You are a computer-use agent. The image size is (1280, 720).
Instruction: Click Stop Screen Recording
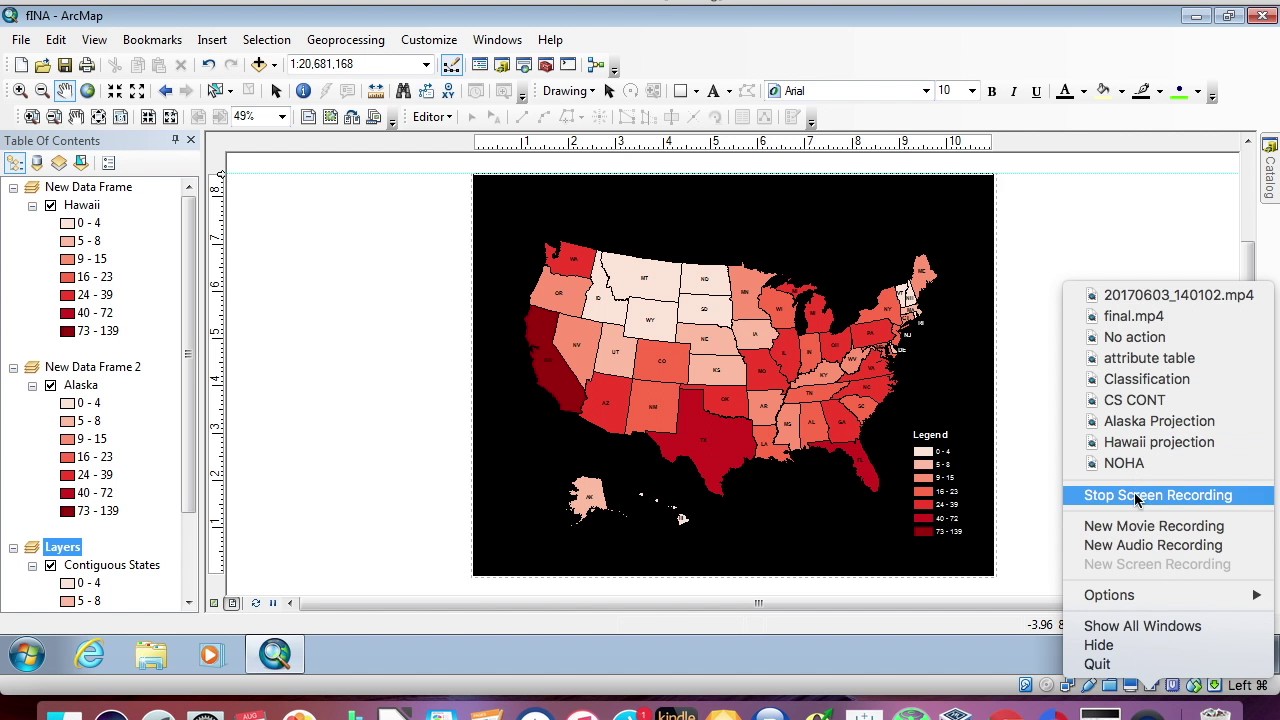[x=1168, y=495]
